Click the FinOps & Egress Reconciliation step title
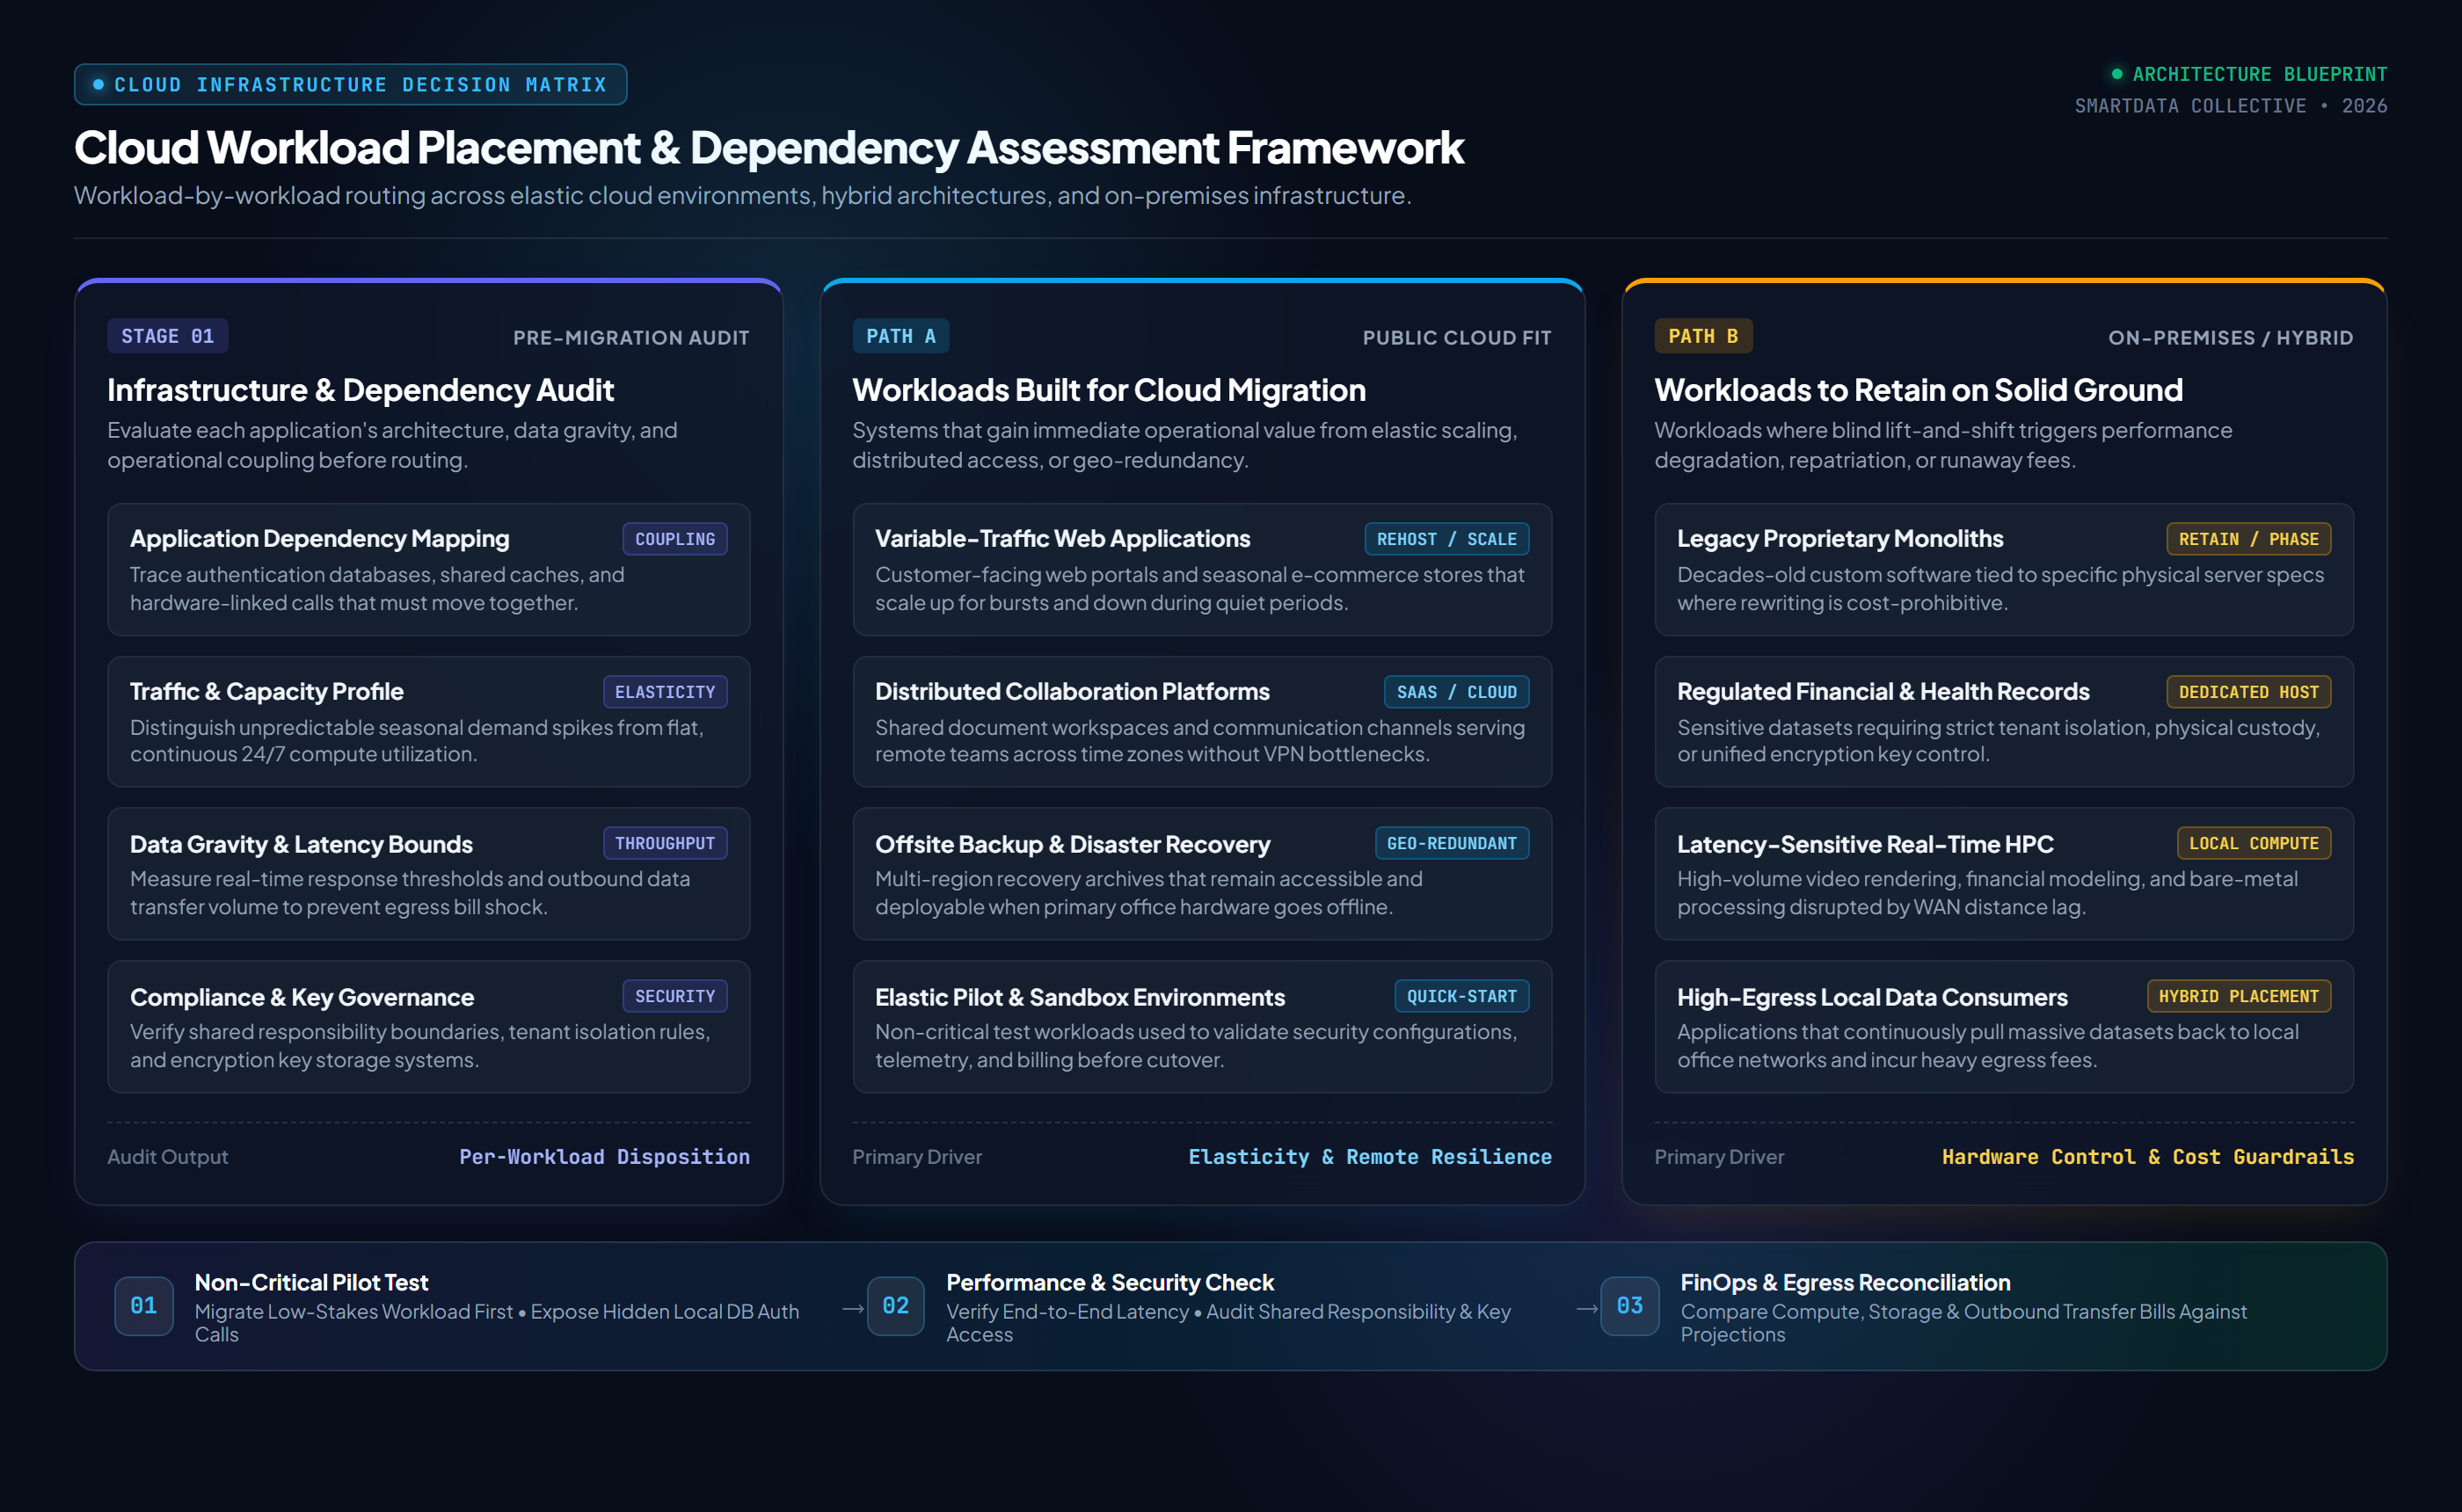Screen dimensions: 2462x1512 click(x=1845, y=1283)
